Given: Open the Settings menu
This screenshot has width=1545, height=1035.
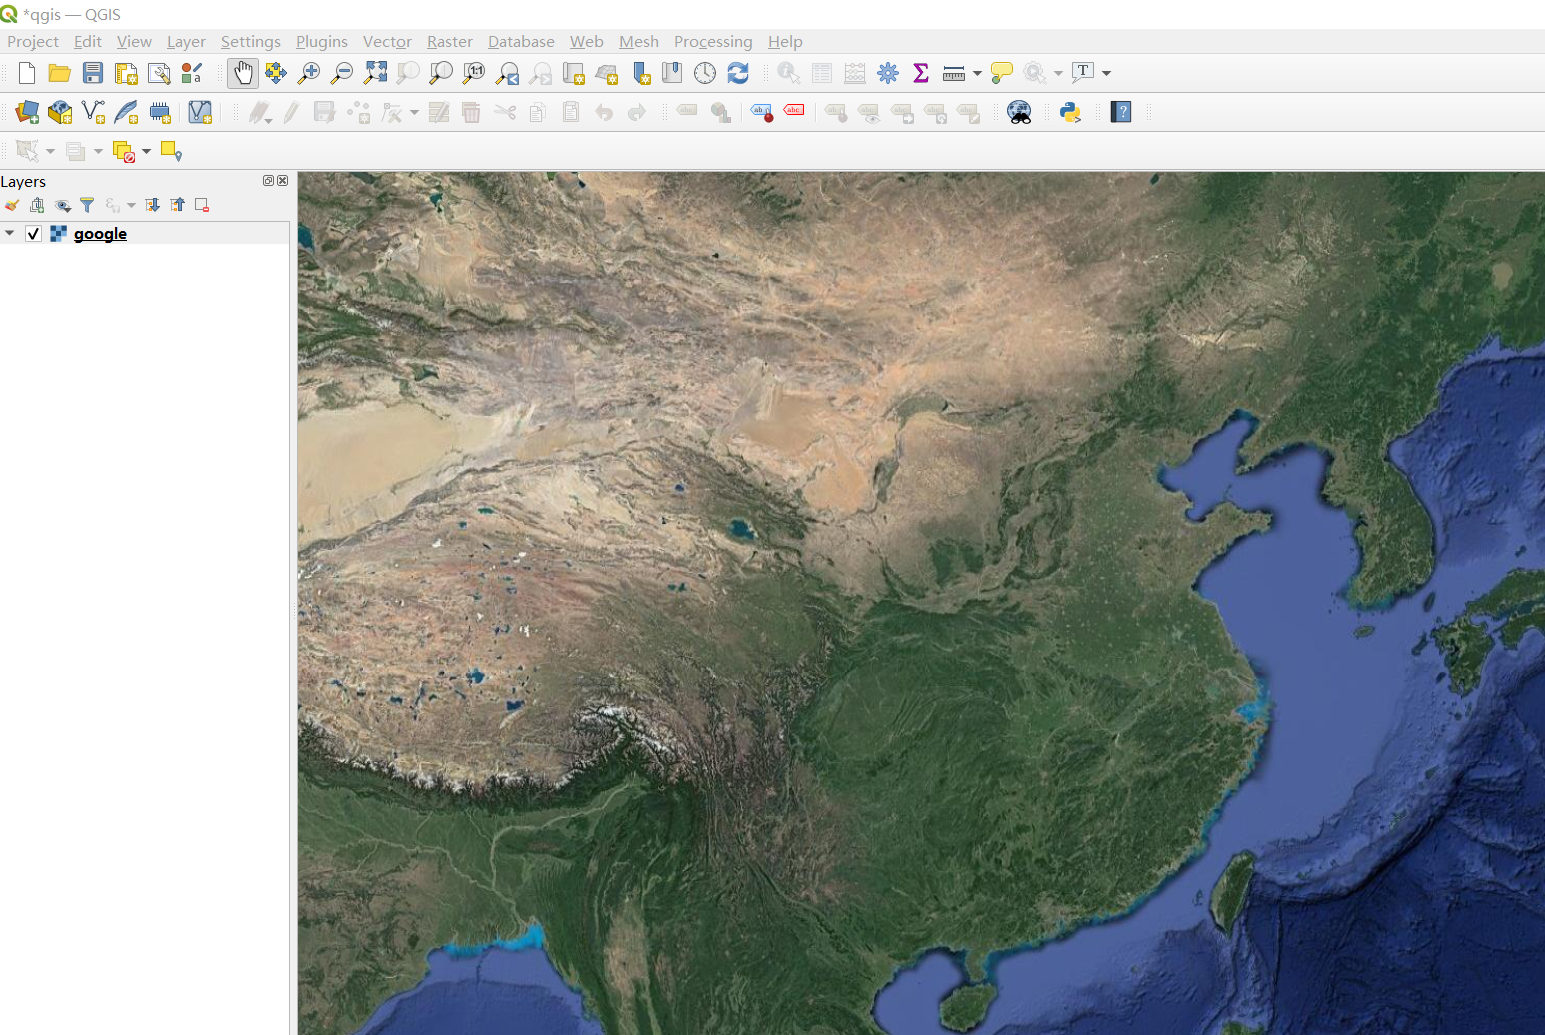Looking at the screenshot, I should click(251, 41).
